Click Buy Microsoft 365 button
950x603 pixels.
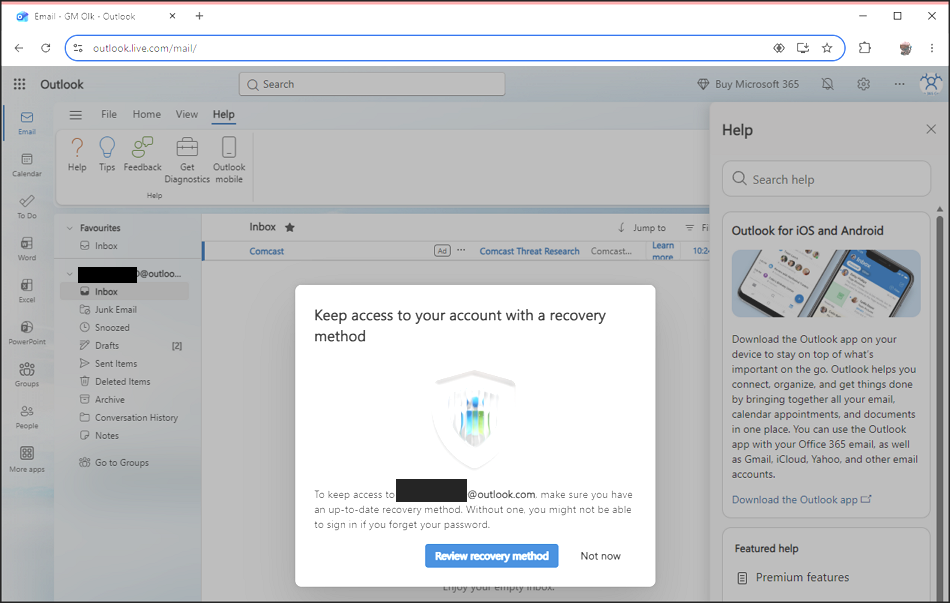click(748, 84)
